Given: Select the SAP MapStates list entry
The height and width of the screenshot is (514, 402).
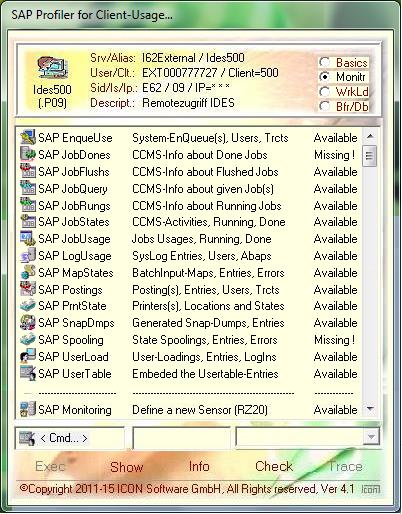Looking at the screenshot, I should [189, 273].
